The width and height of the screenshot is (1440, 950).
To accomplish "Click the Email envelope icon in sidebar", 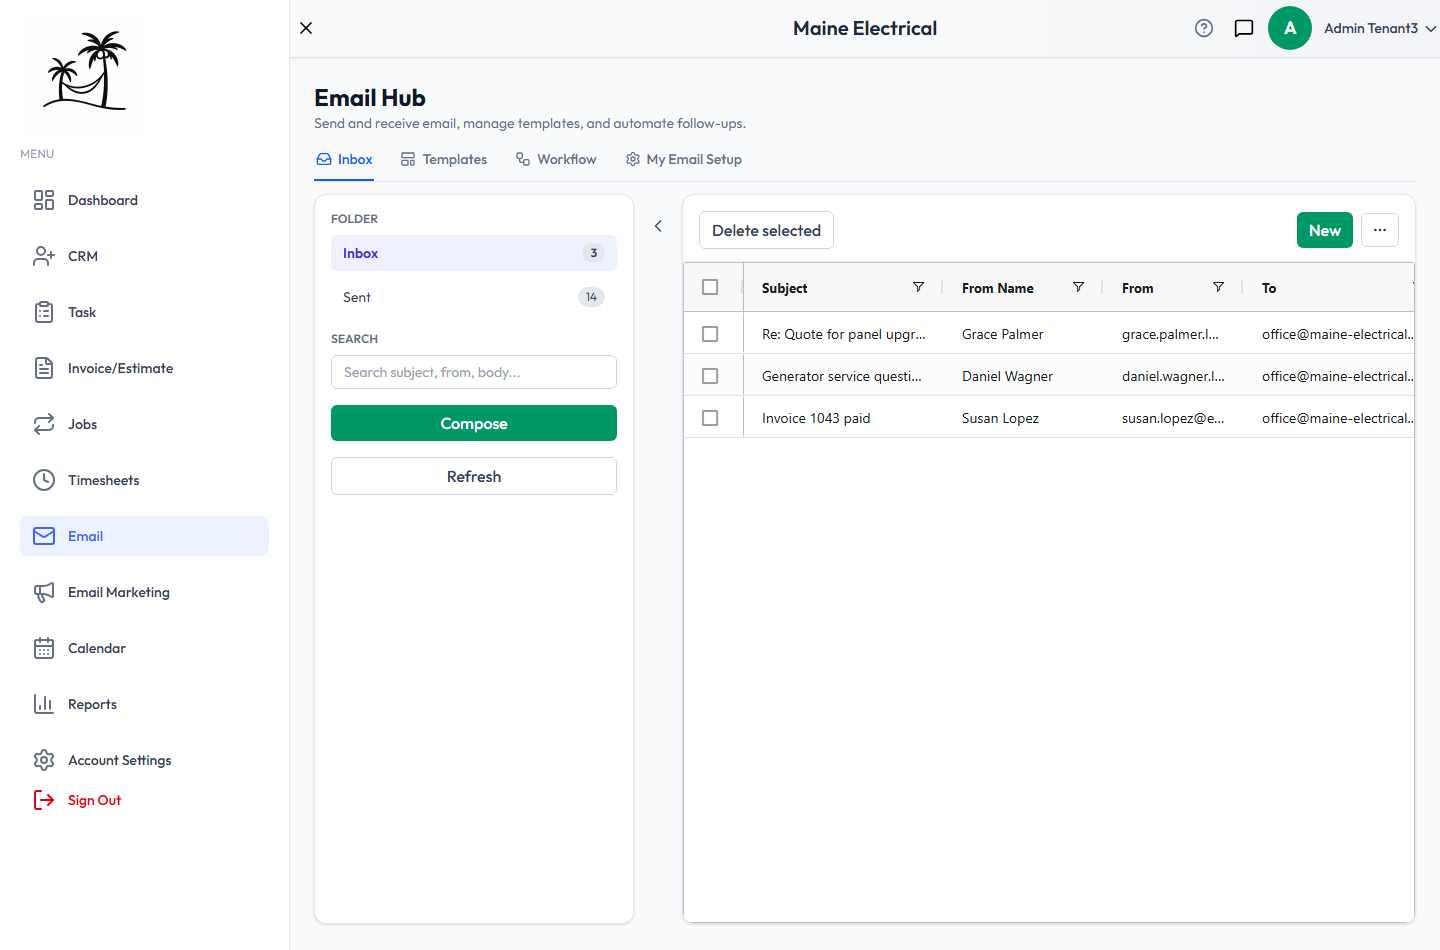I will pyautogui.click(x=44, y=536).
